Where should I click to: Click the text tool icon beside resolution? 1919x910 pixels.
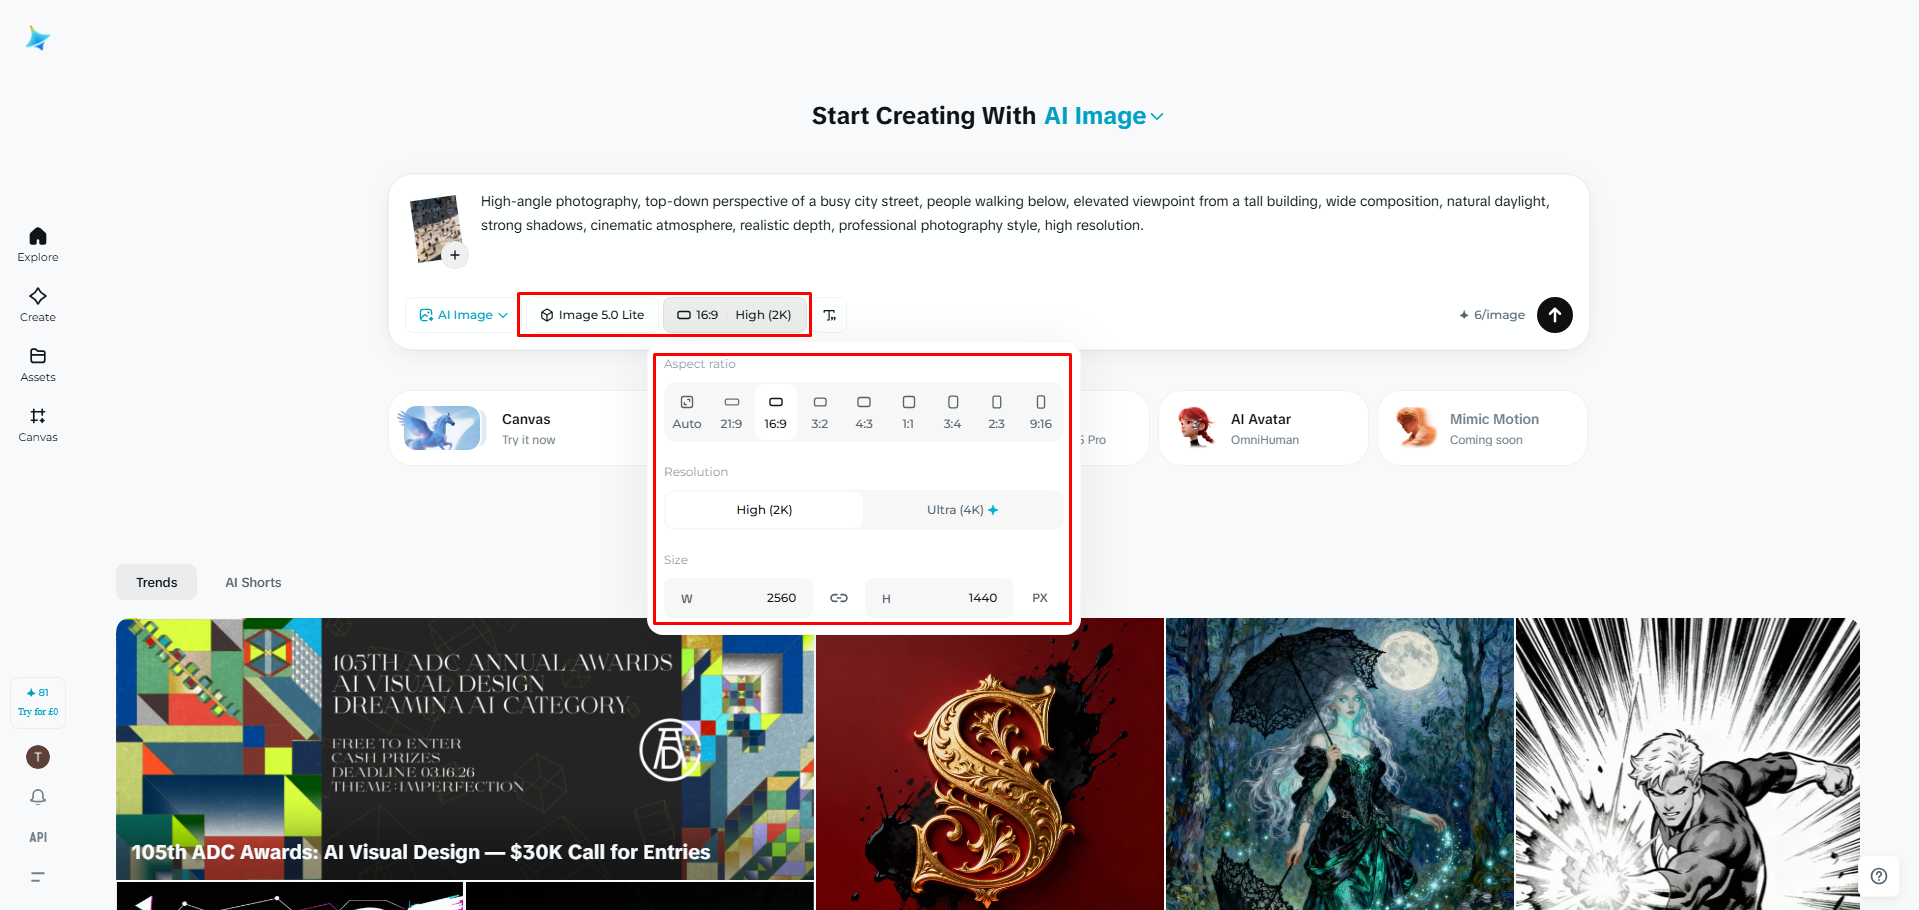830,315
